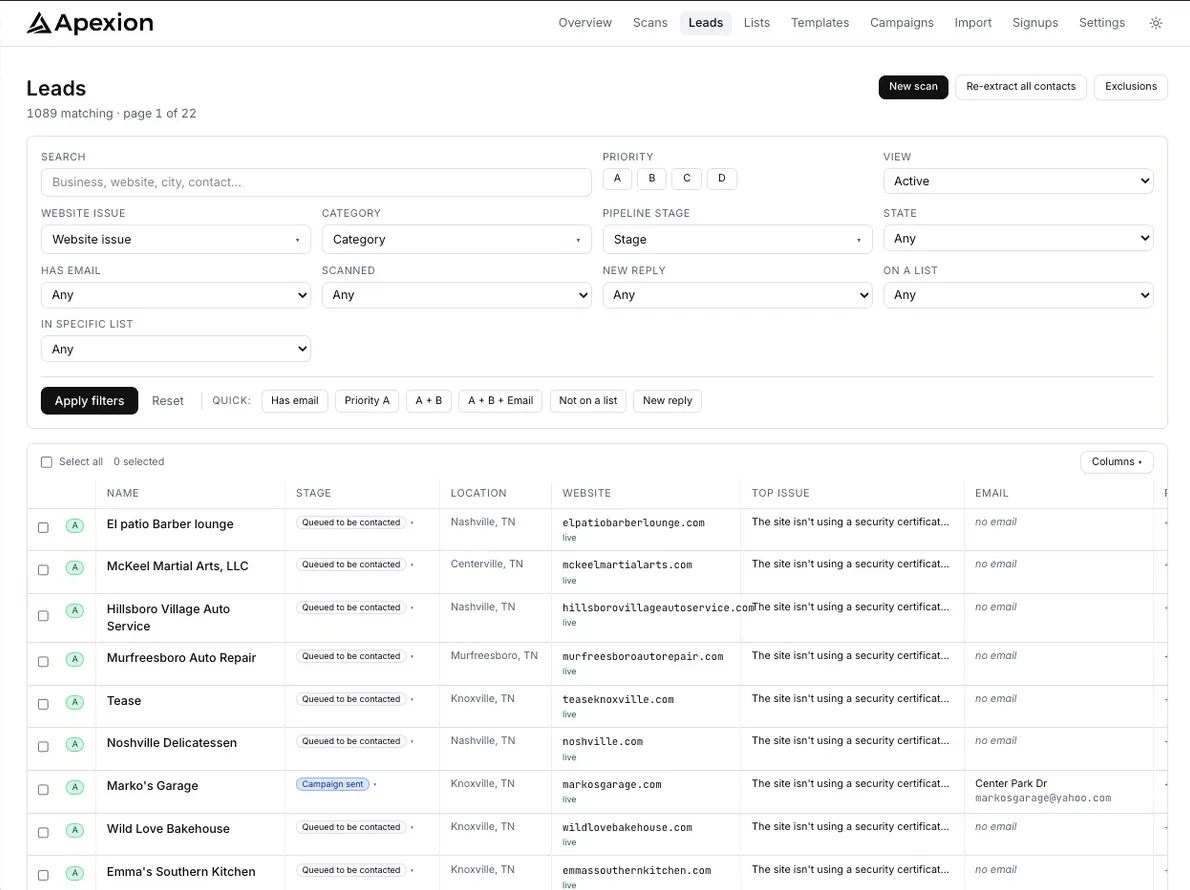Viewport: 1190px width, 890px height.
Task: Apply the Not on a list quick filter
Action: click(x=588, y=401)
